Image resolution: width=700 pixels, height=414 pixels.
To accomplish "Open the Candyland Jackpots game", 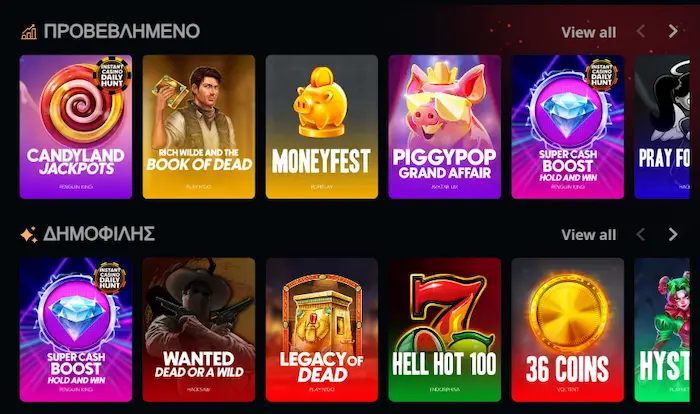I will [76, 127].
